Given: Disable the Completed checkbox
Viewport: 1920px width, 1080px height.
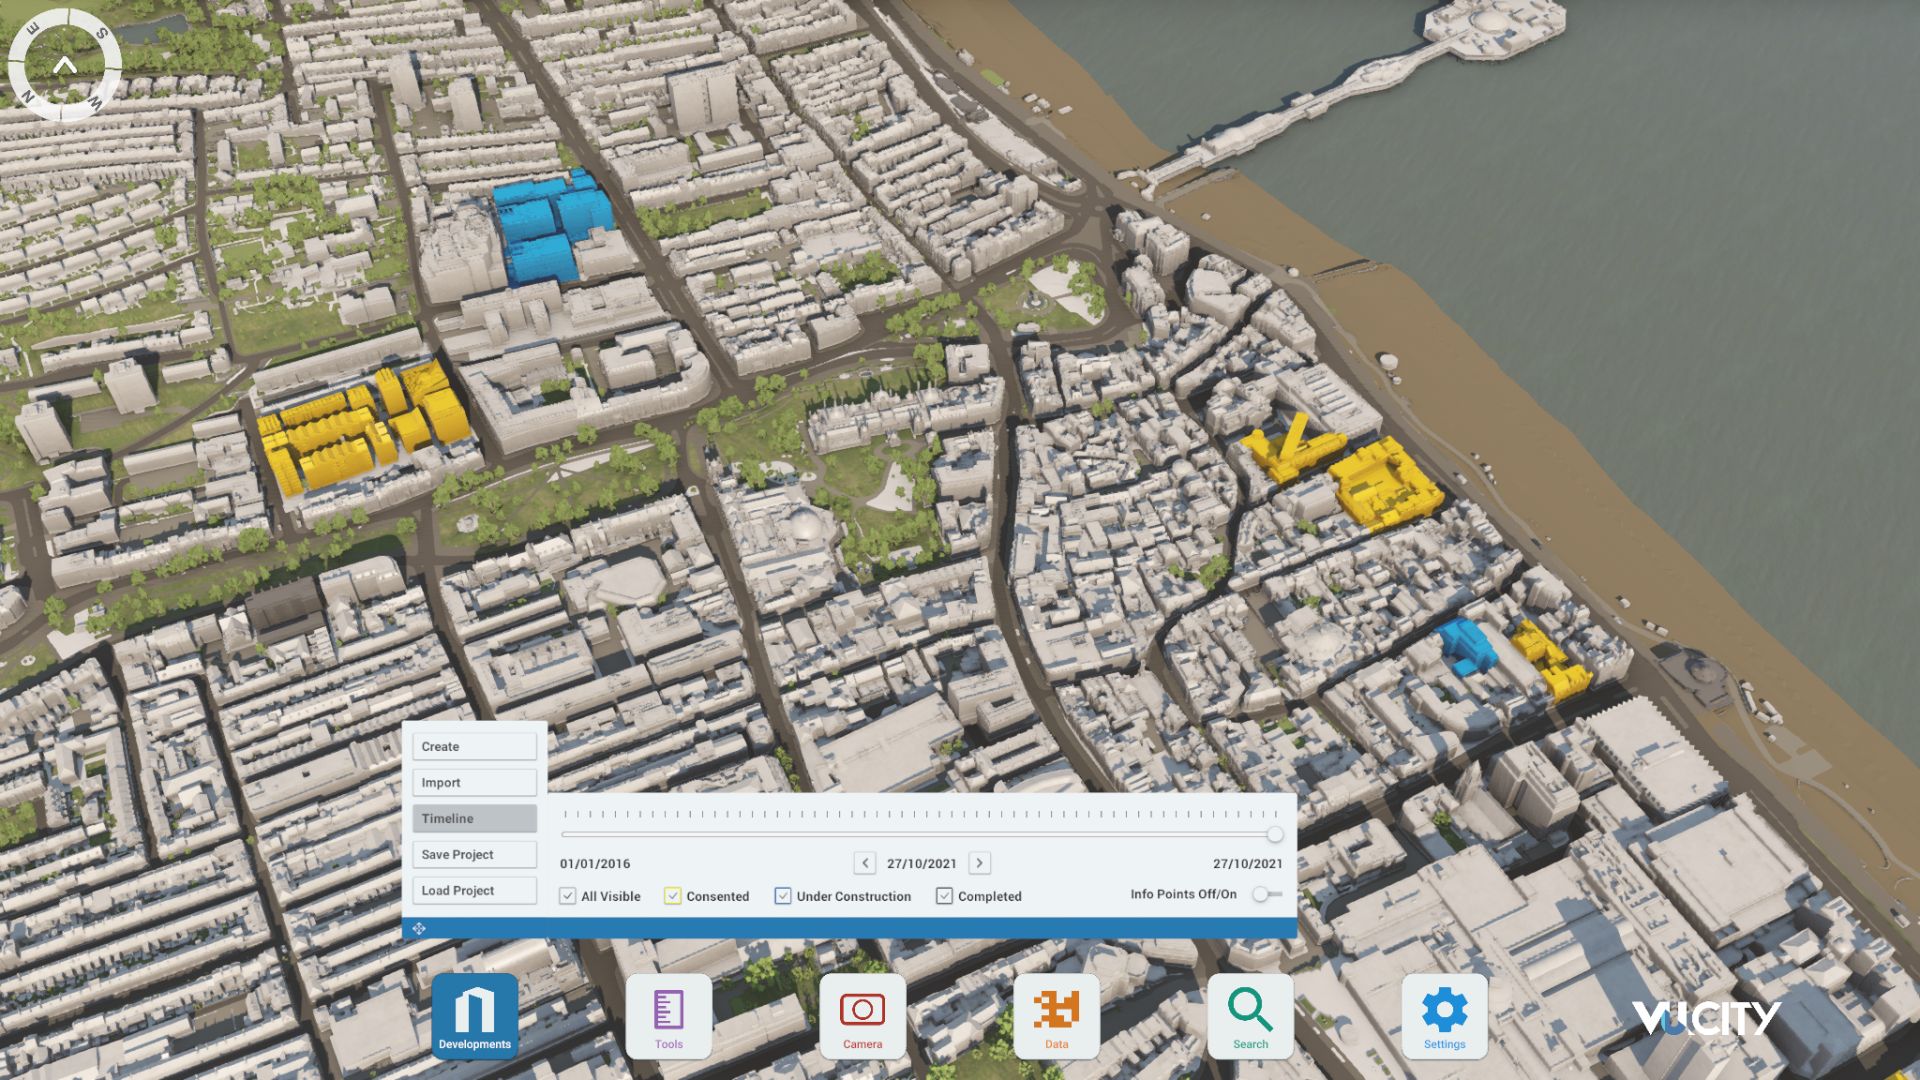Looking at the screenshot, I should (944, 896).
